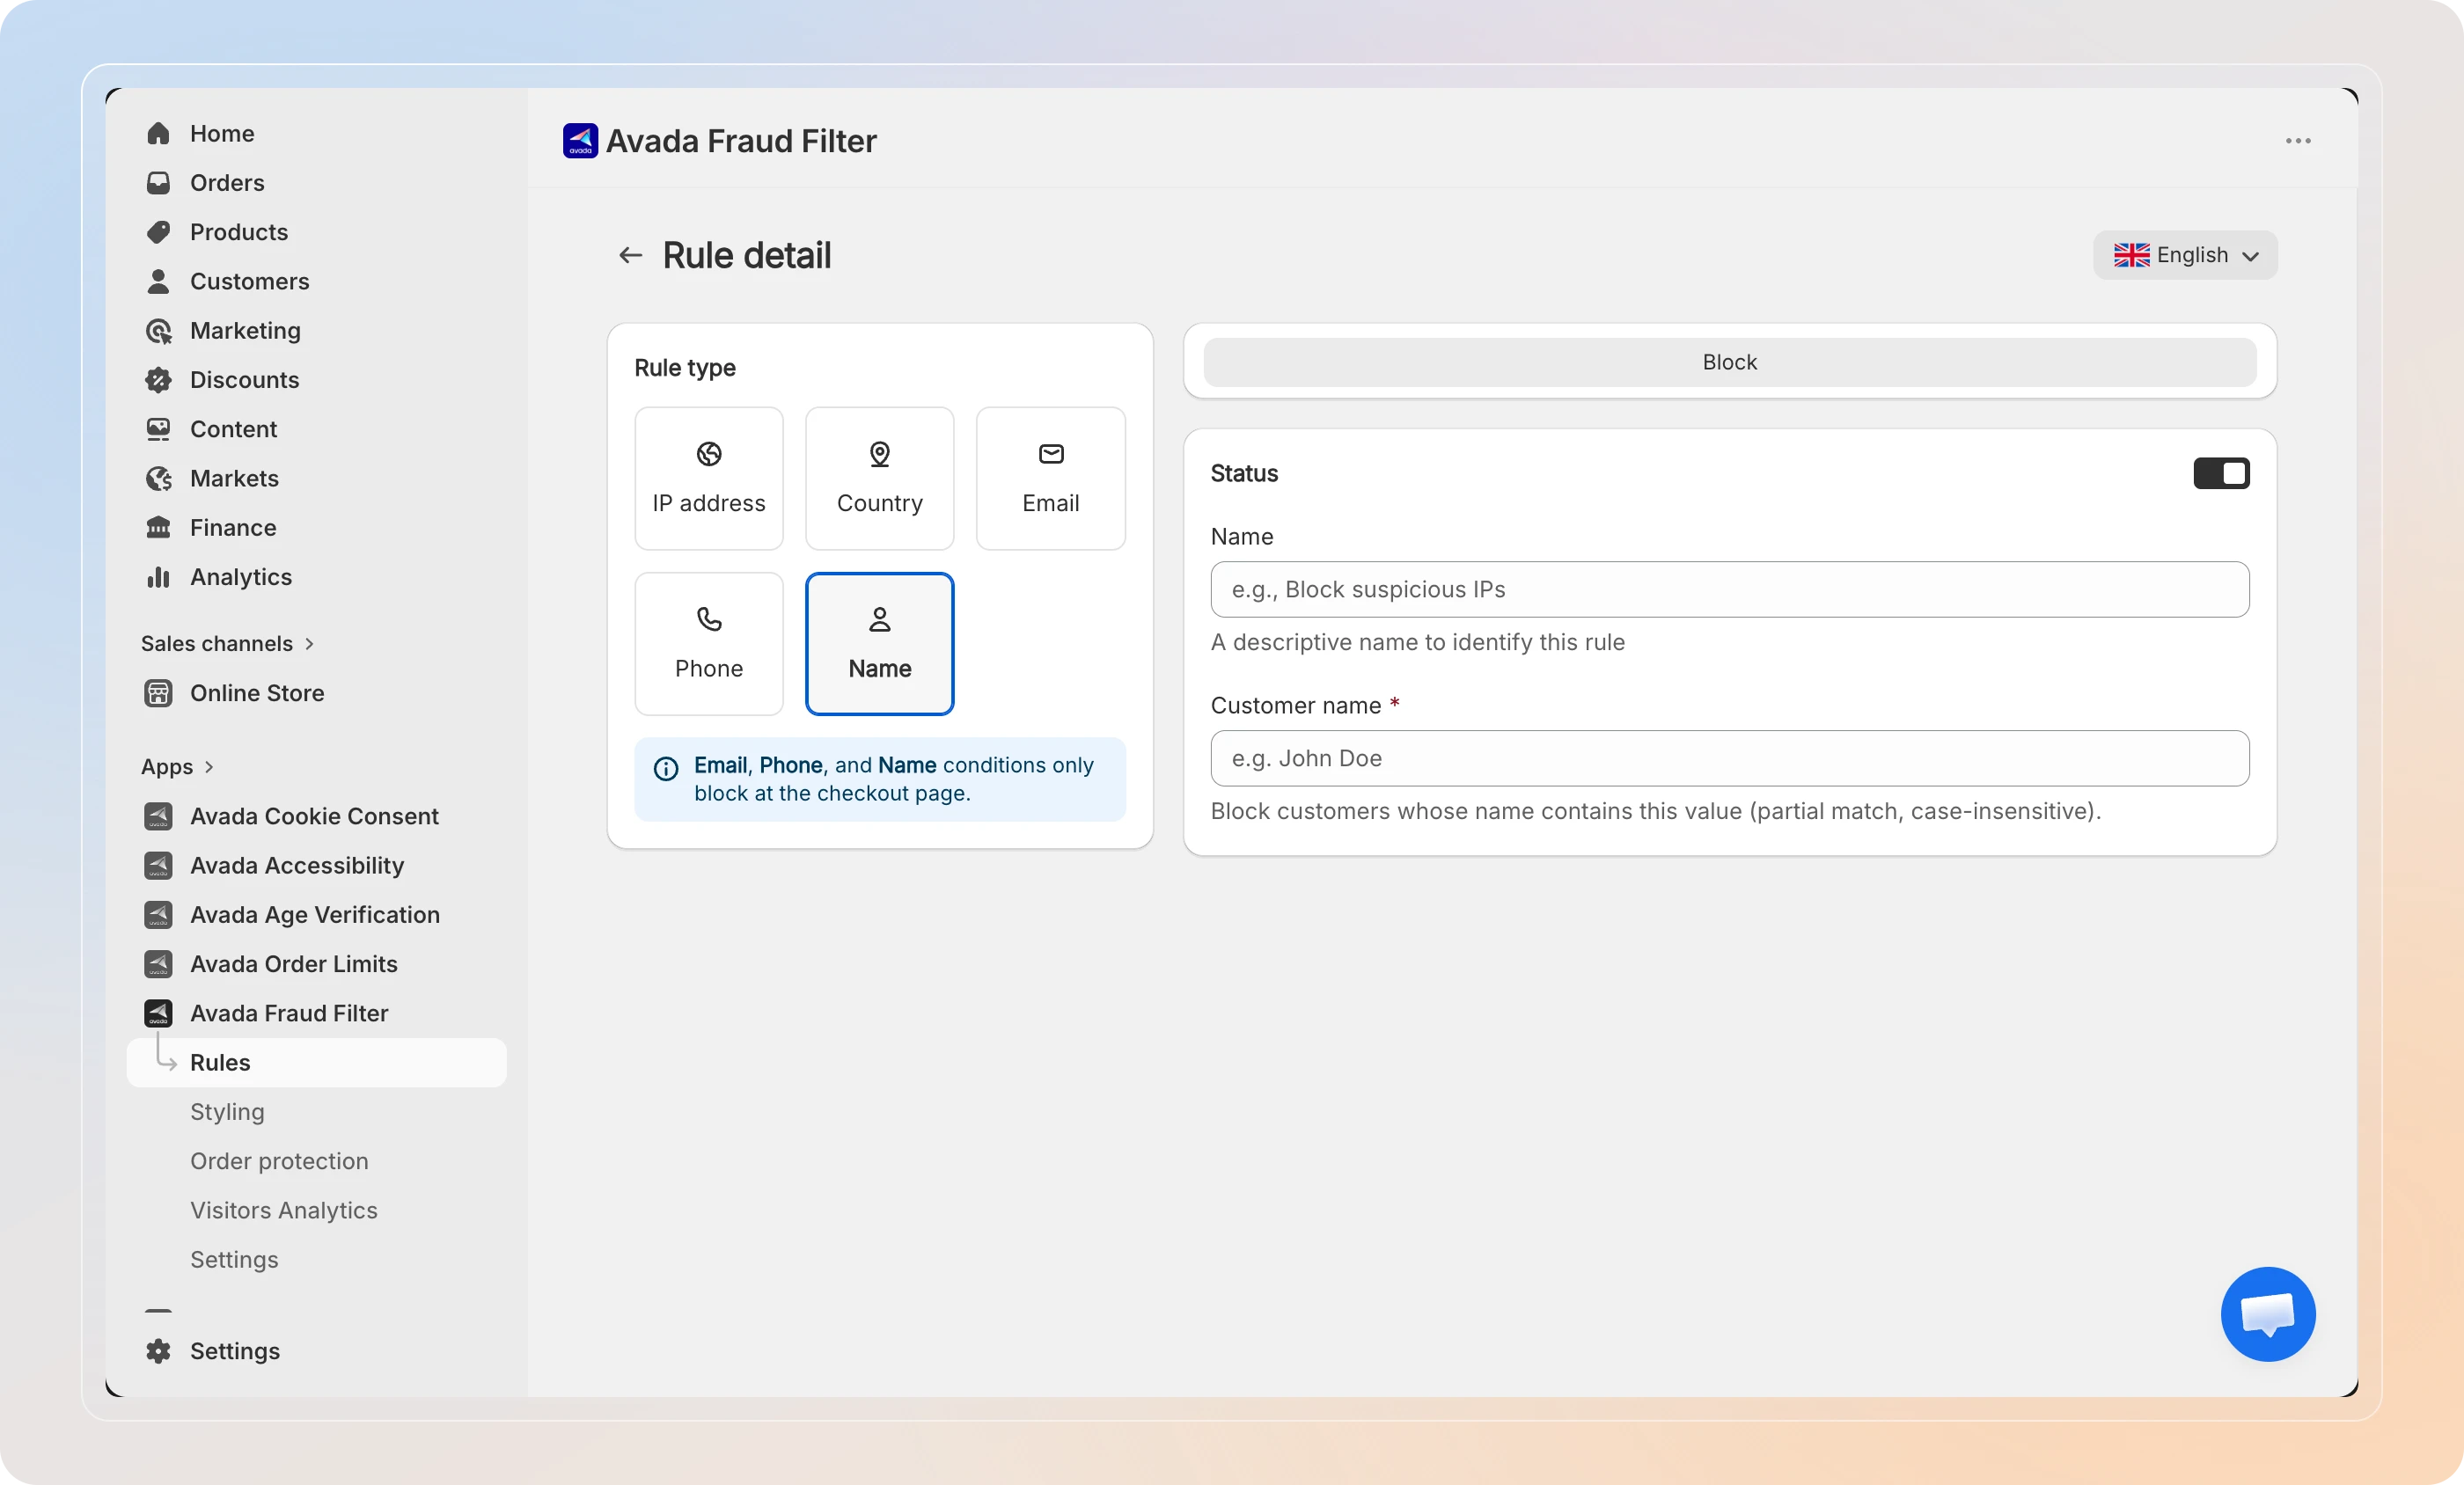Click the Markets globe icon
2464x1485 pixels.
[x=158, y=478]
